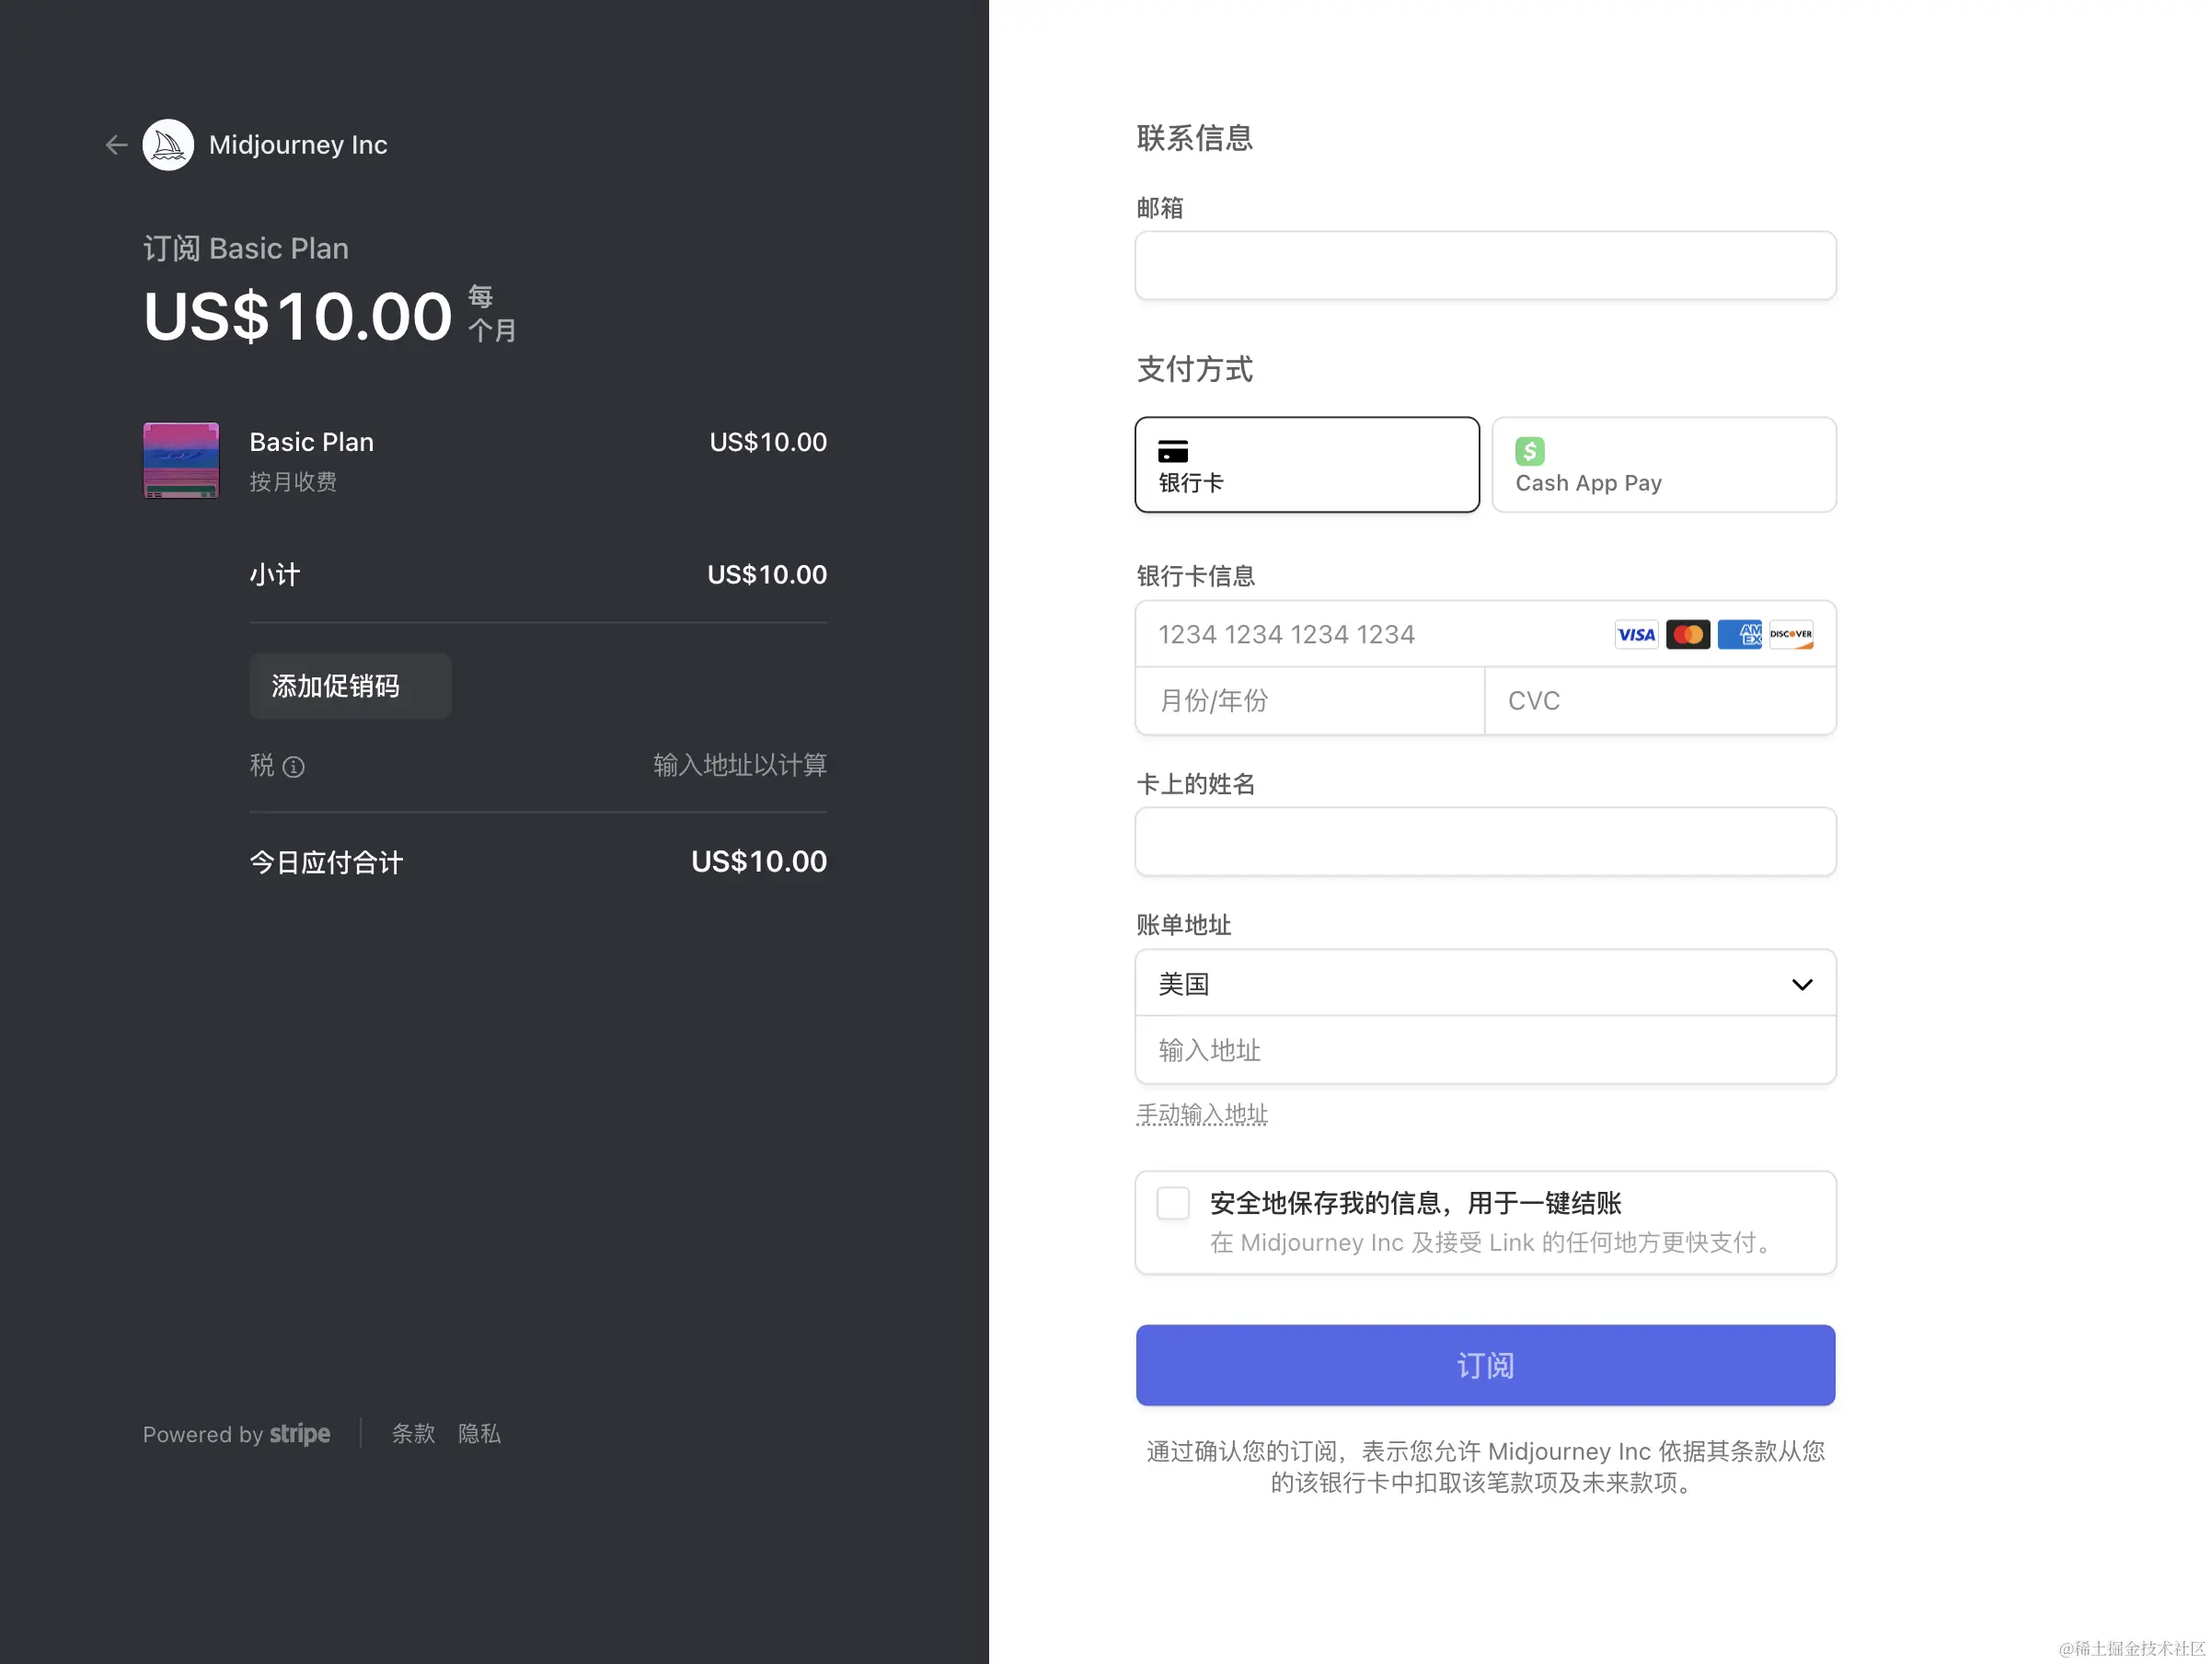Click the 手动输入地址 link
Screen dimensions: 2212x1664
click(x=1201, y=1114)
